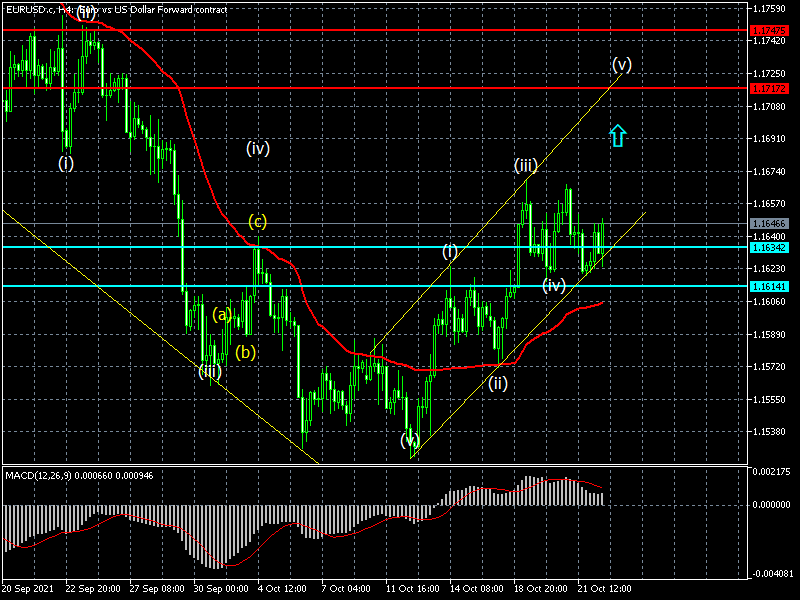This screenshot has height=600, width=800.
Task: Click the 20 Sep 2021 date label
Action: 28,590
